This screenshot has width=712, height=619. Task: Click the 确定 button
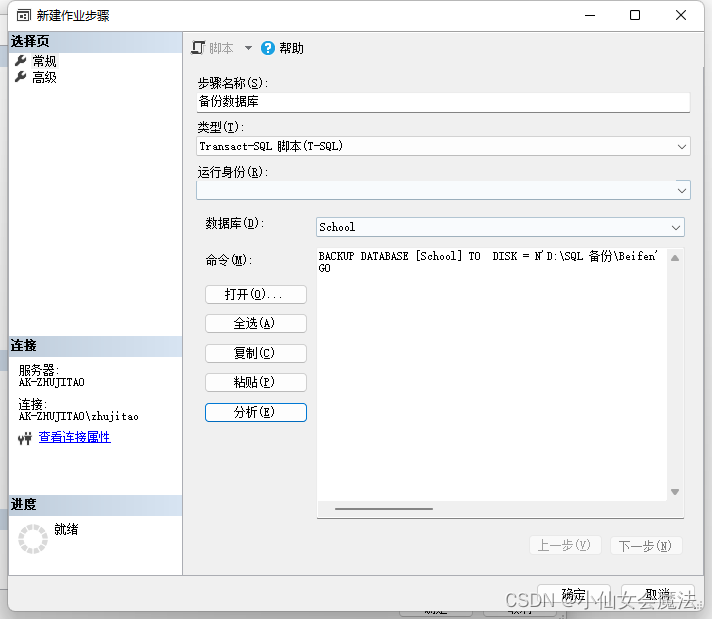[x=574, y=594]
